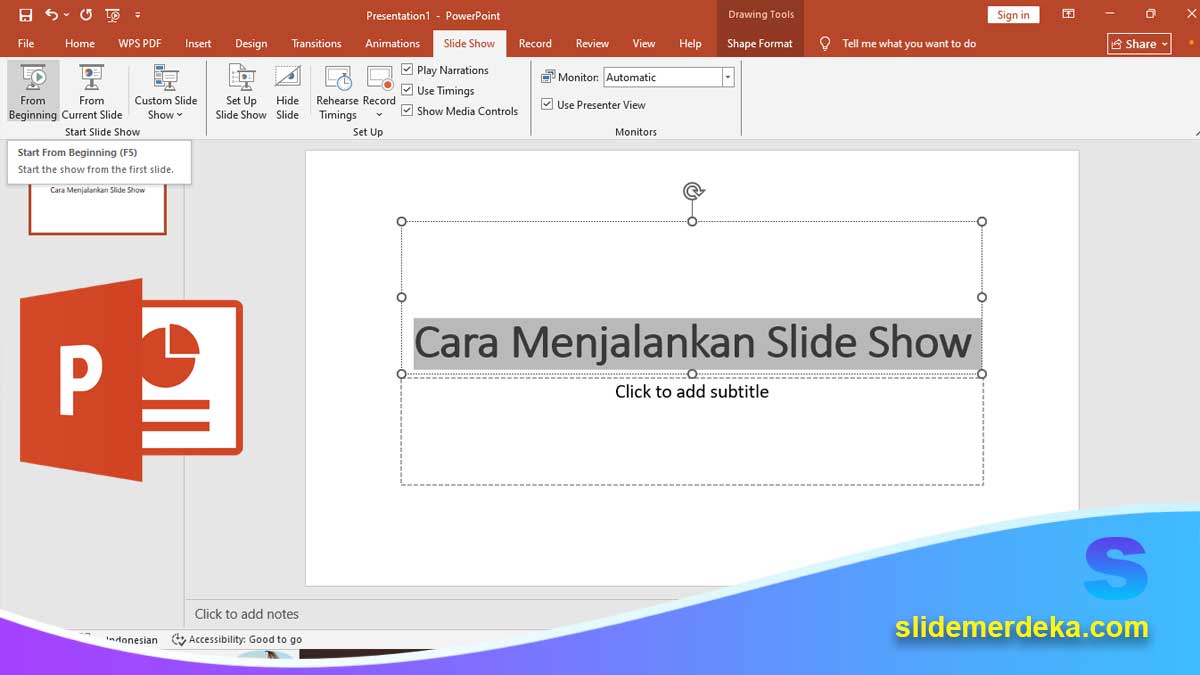
Task: Open the Undo history dropdown arrow
Action: click(66, 15)
